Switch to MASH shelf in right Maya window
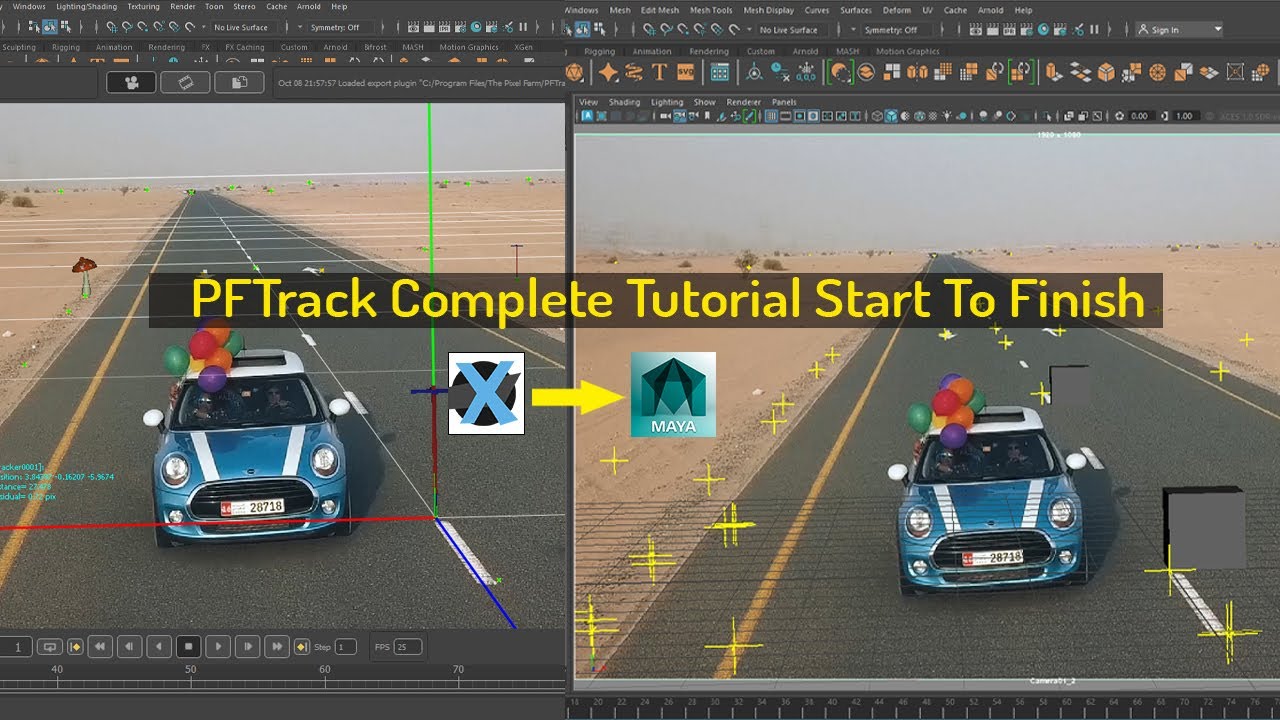 pos(847,51)
